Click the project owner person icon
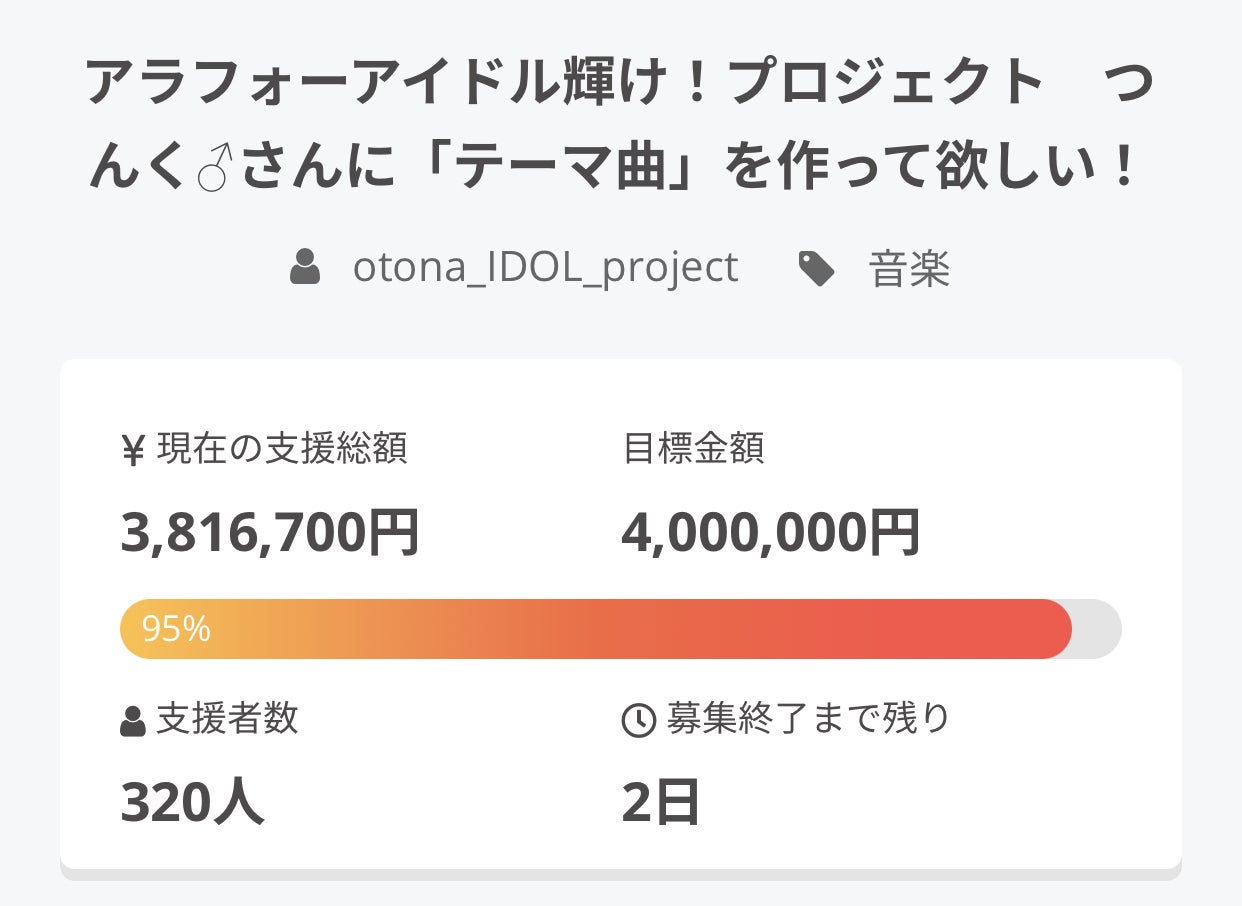Viewport: 1242px width, 906px height. (x=305, y=268)
